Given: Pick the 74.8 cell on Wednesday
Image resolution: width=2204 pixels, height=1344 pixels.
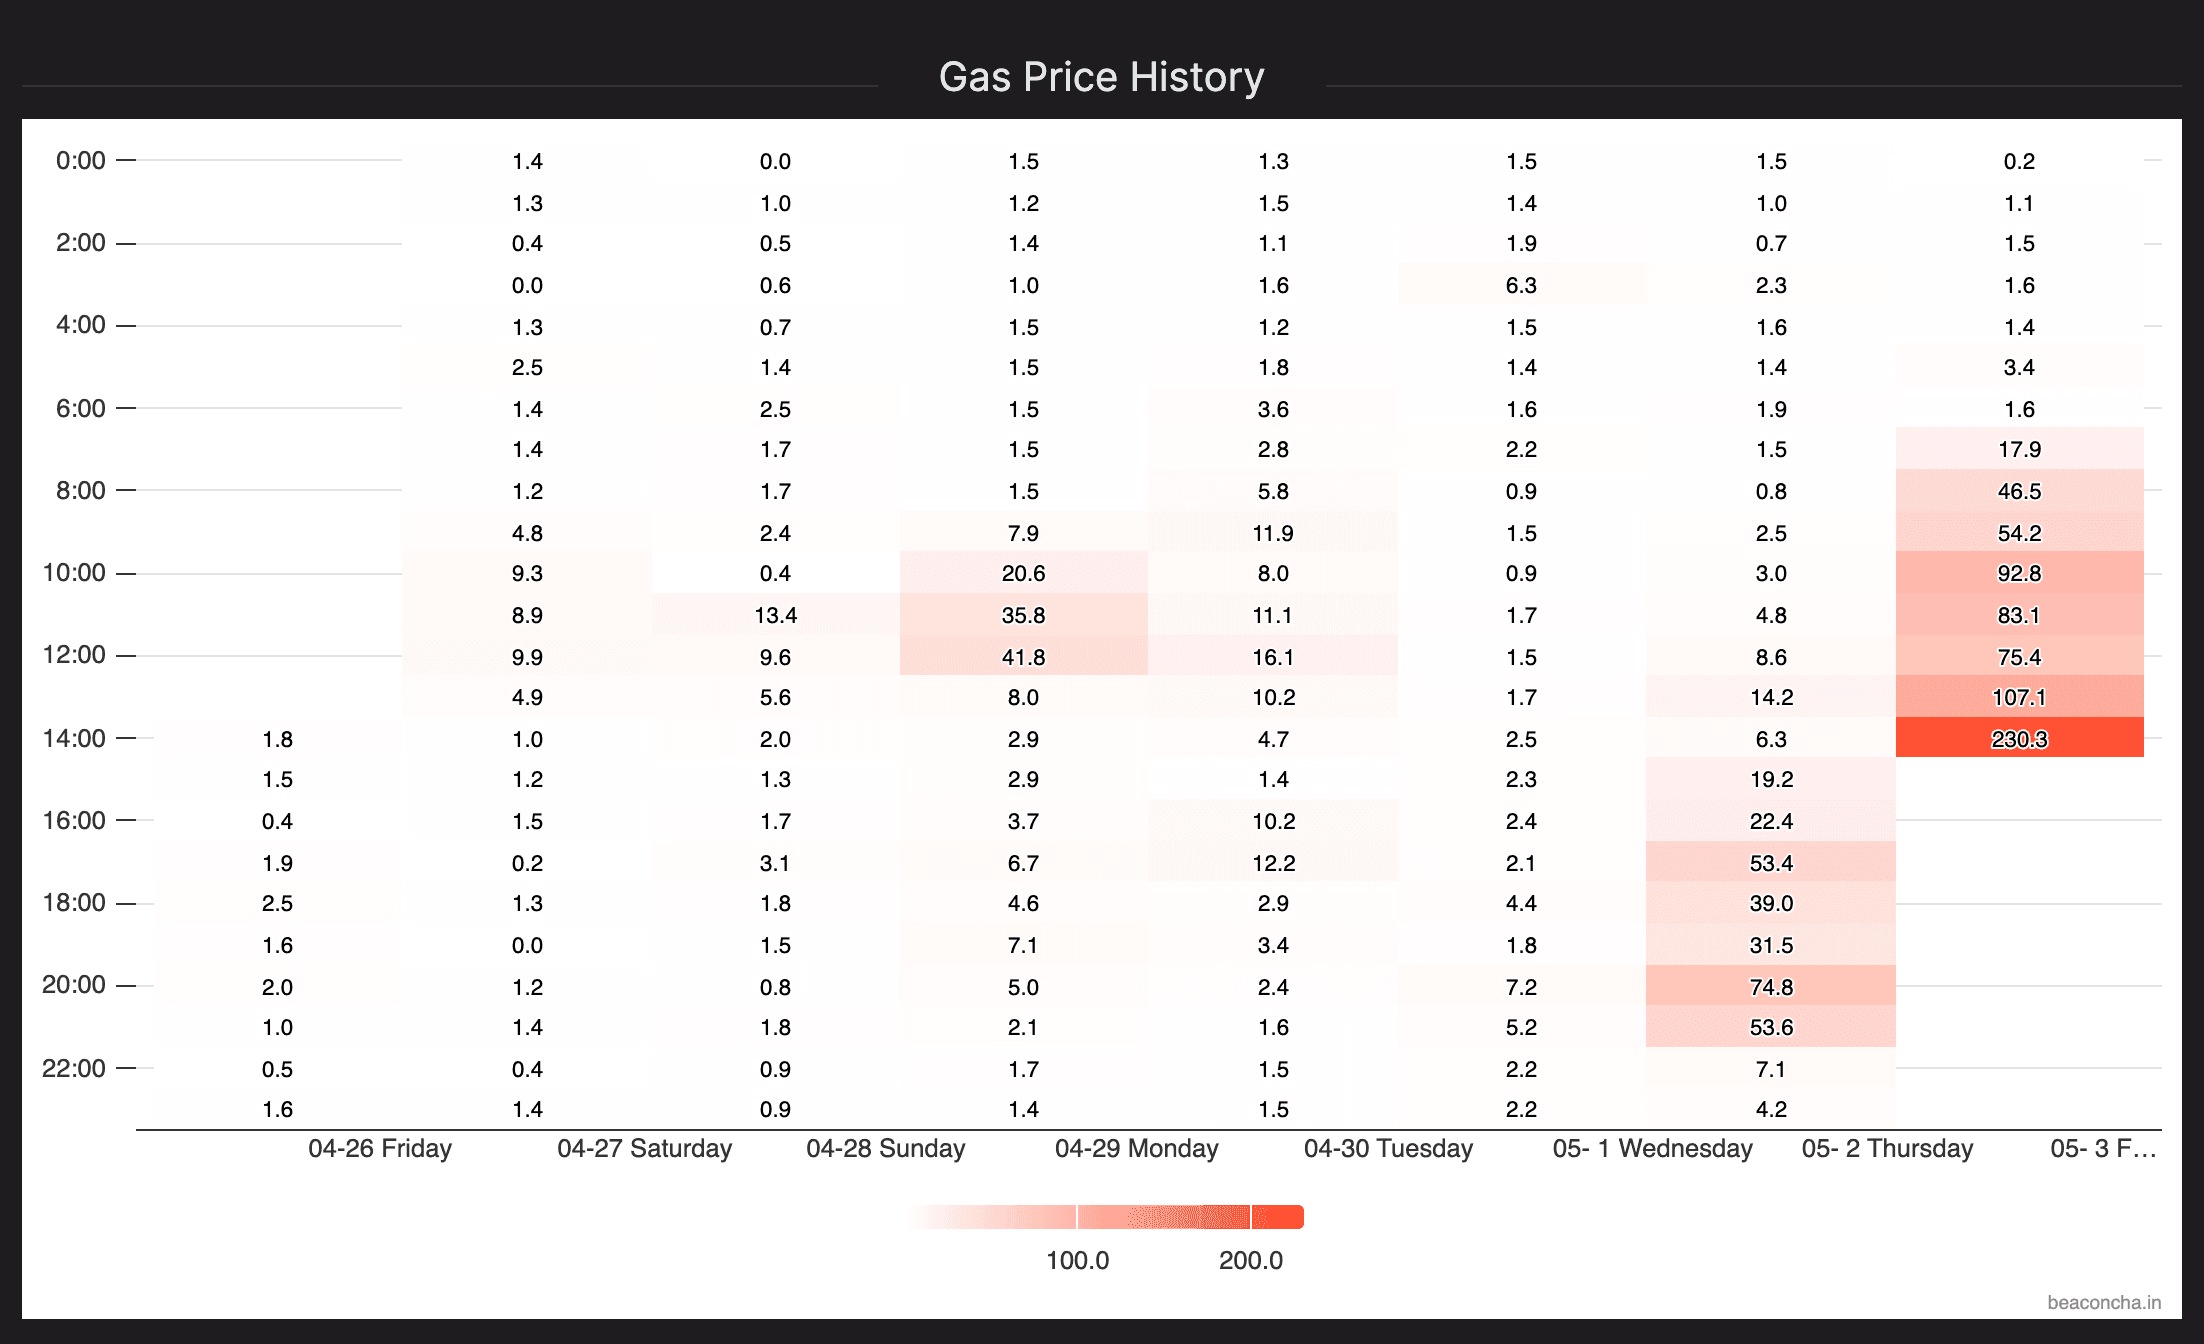Looking at the screenshot, I should pyautogui.click(x=1771, y=986).
